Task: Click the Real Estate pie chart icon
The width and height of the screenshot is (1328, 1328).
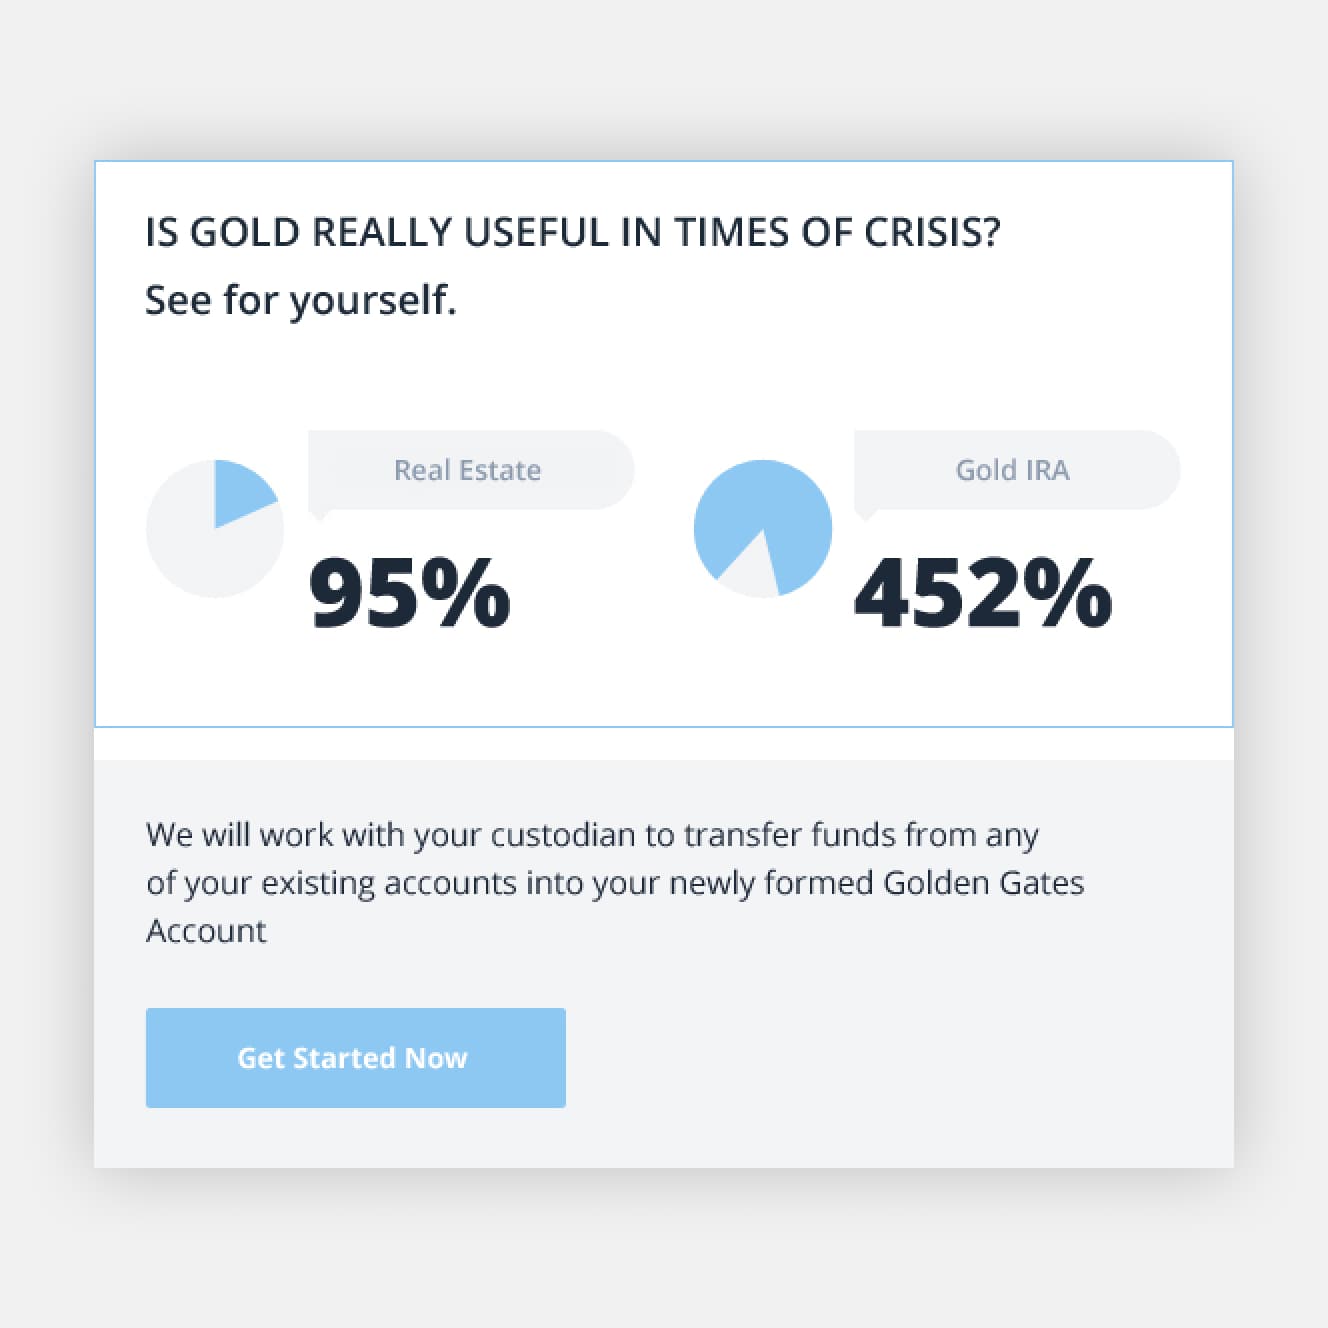Action: click(x=215, y=529)
